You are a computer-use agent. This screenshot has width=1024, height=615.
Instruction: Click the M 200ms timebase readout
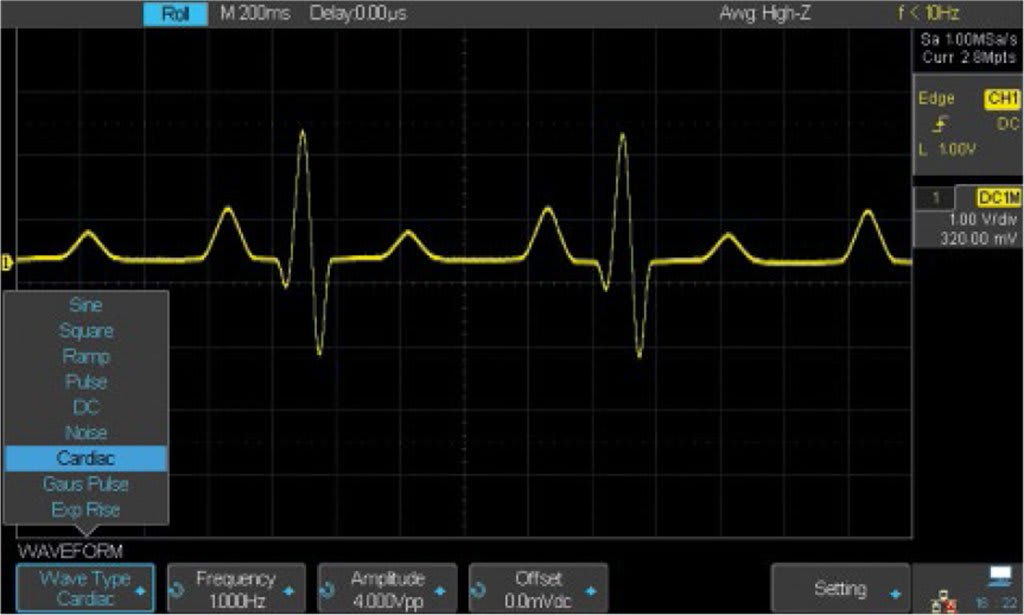(x=255, y=13)
